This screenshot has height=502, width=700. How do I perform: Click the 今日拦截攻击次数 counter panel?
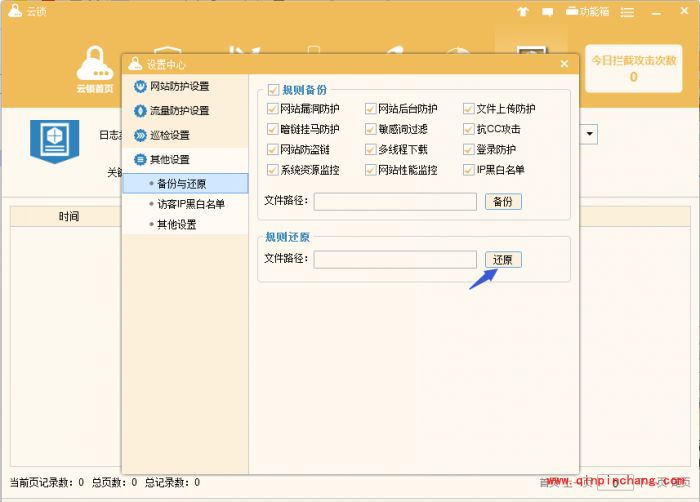[x=633, y=68]
